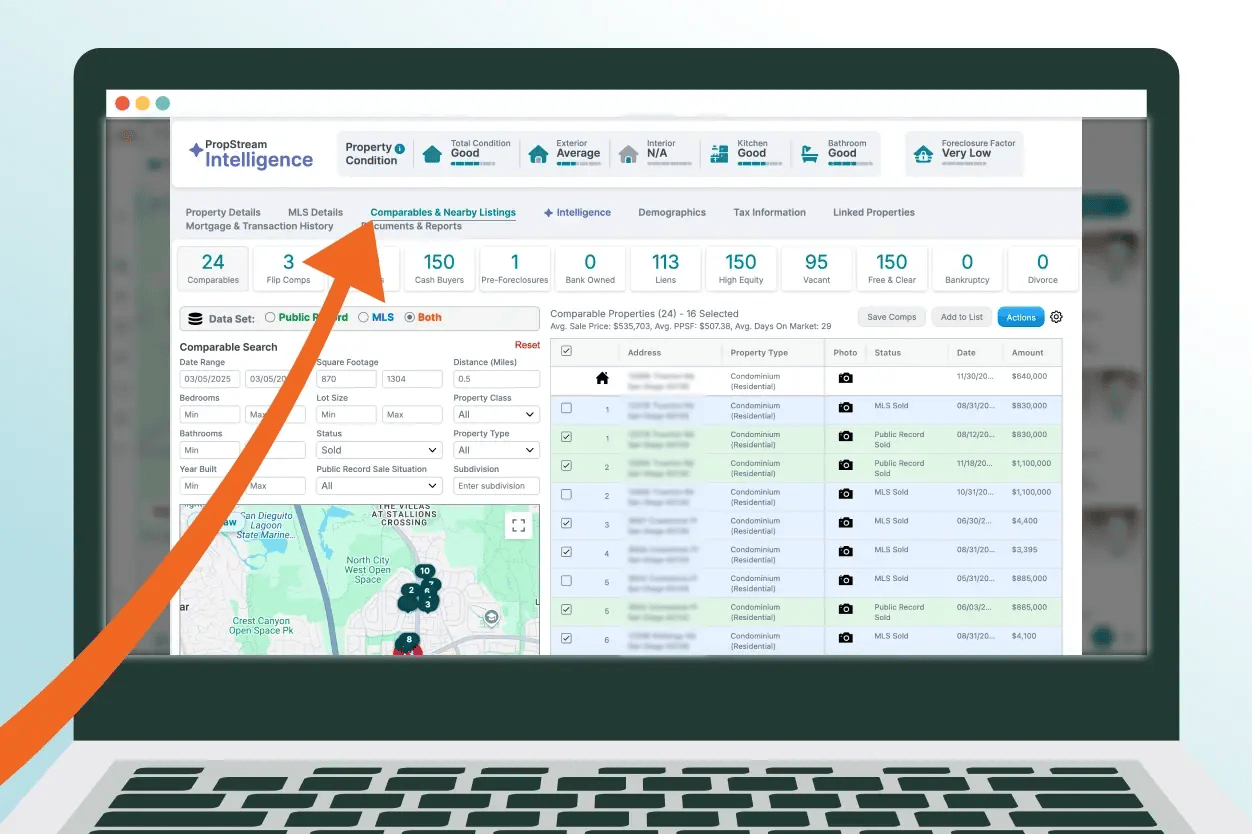Click the Bathroom condition bathtub icon
The image size is (1252, 834).
click(809, 154)
